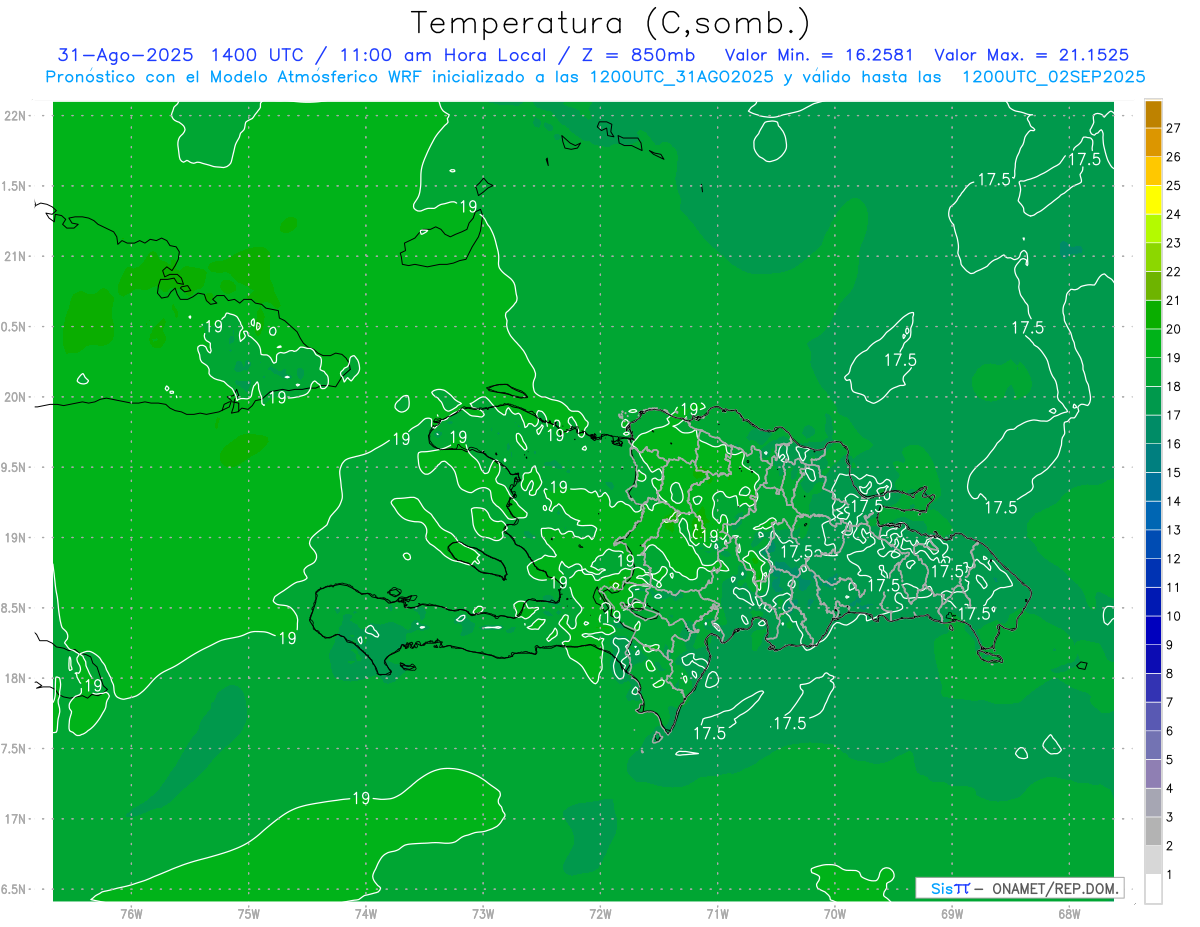This screenshot has height=927, width=1200.
Task: Click the legend swatch between 17 and 18
Action: pos(1153,400)
